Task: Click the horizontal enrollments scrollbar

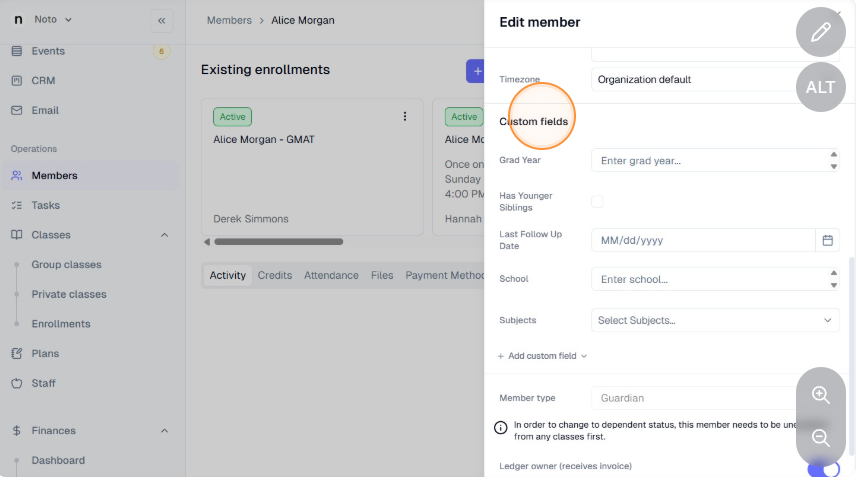Action: [x=279, y=241]
